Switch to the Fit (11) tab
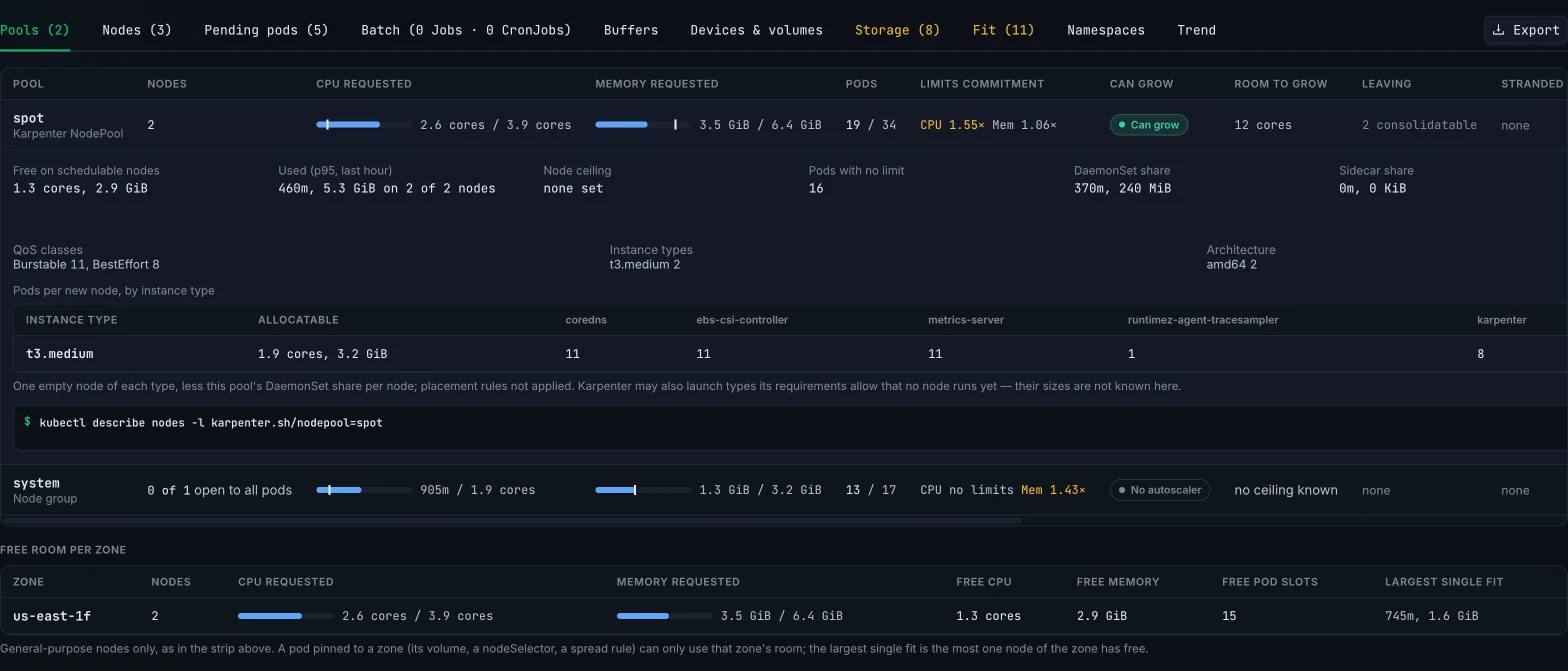The height and width of the screenshot is (671, 1568). point(1003,30)
